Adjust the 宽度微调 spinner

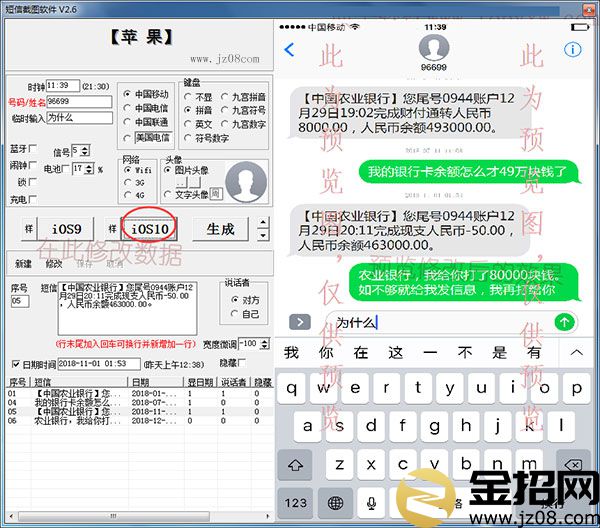coord(264,344)
